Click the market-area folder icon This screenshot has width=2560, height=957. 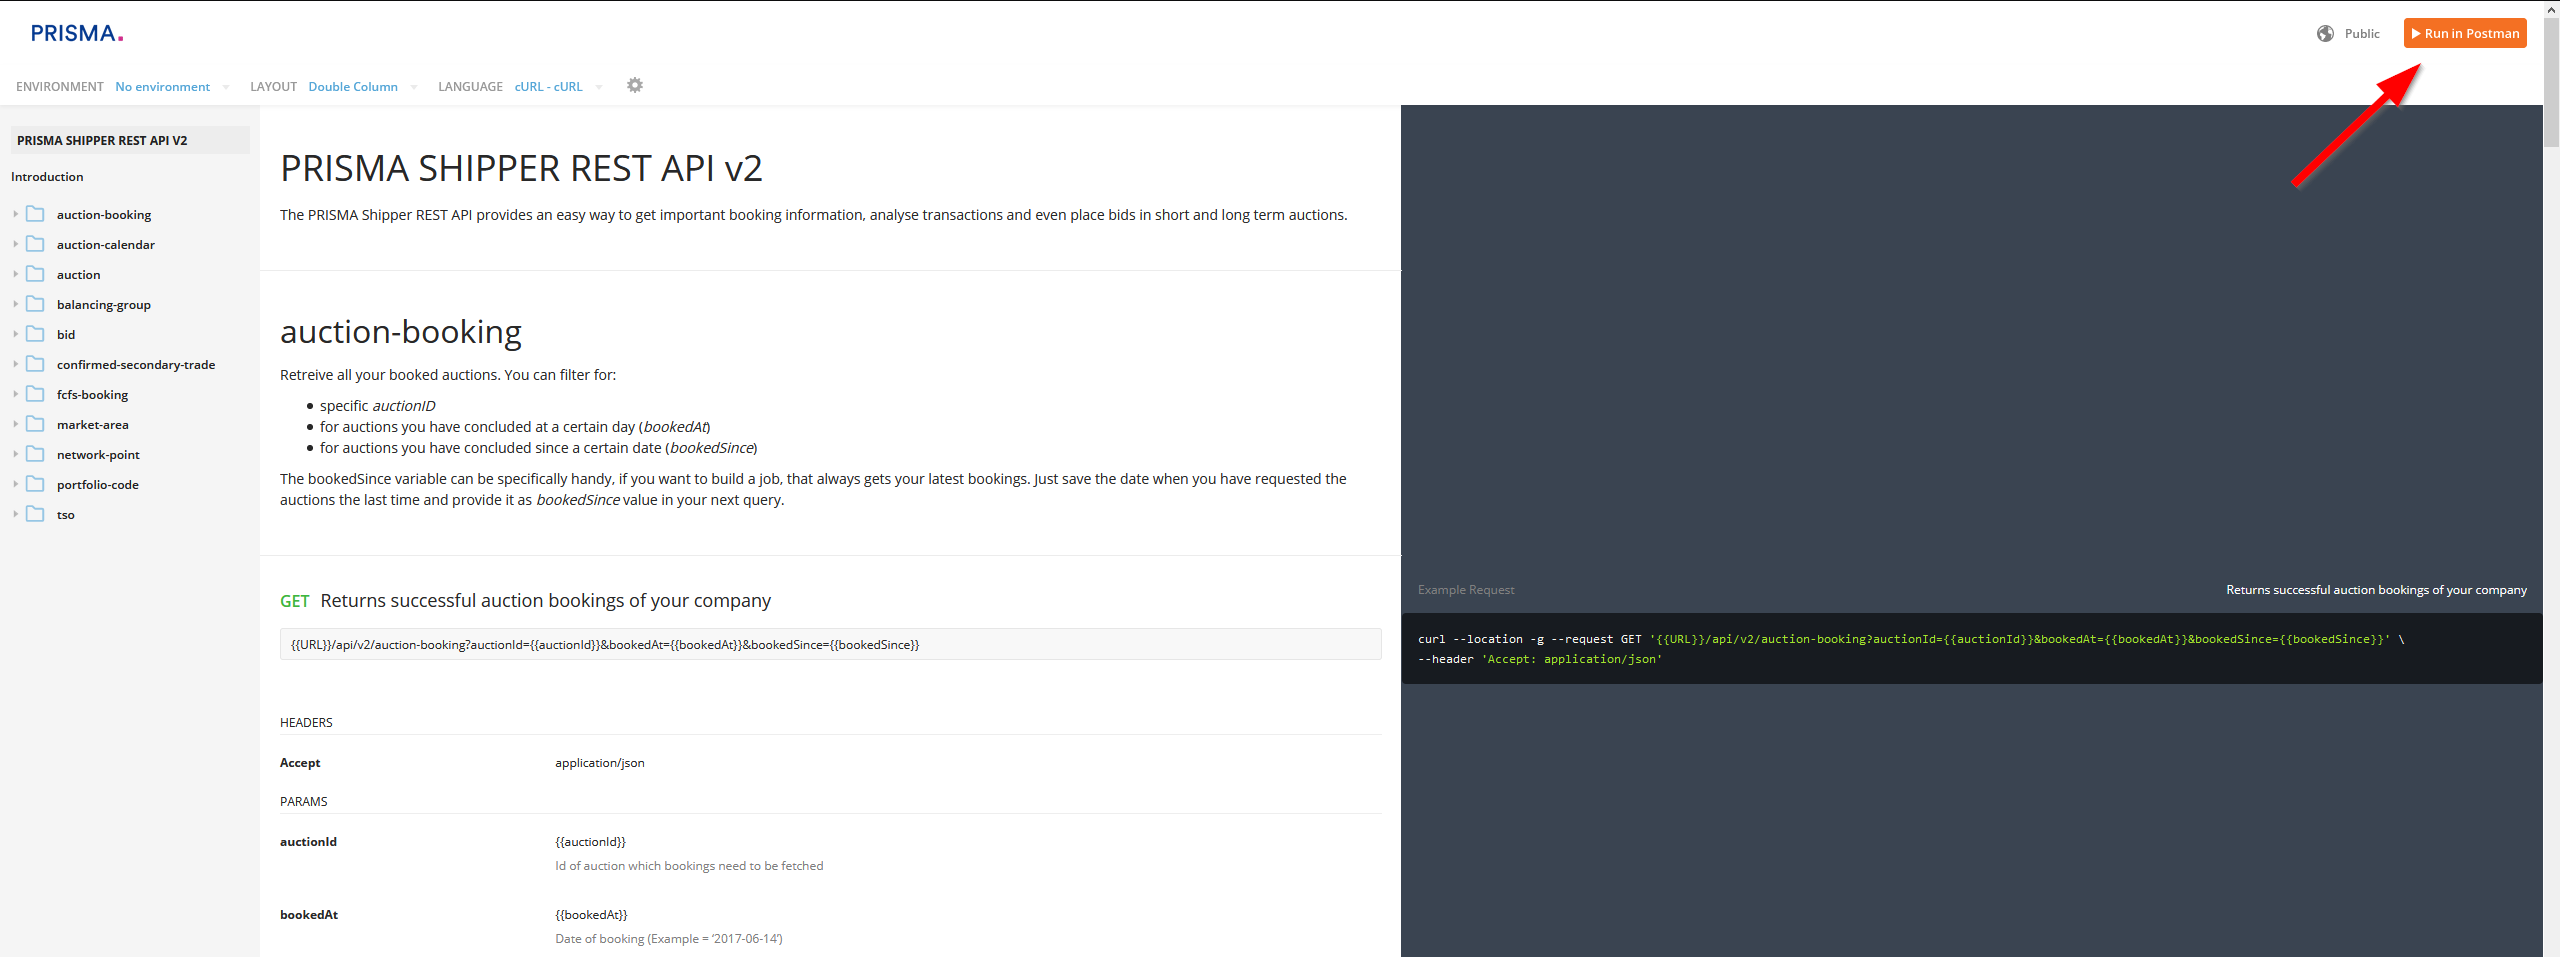[x=36, y=424]
